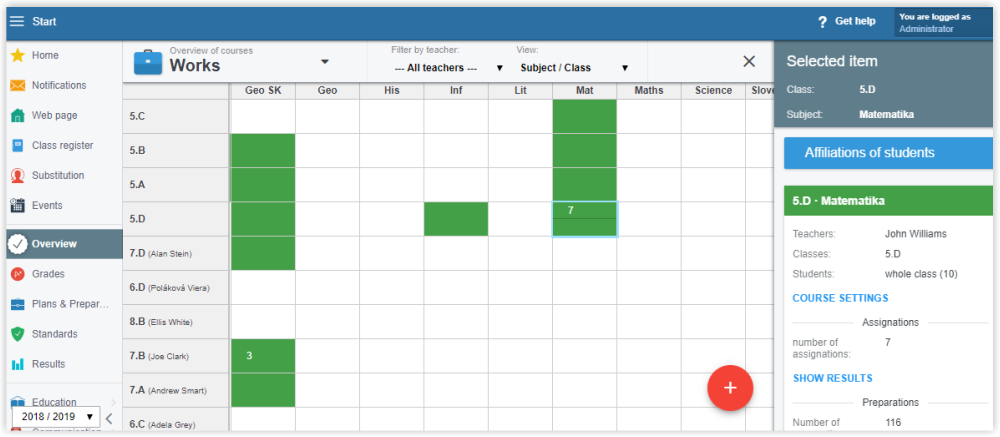
Task: Click the Get help question mark icon
Action: pos(822,22)
